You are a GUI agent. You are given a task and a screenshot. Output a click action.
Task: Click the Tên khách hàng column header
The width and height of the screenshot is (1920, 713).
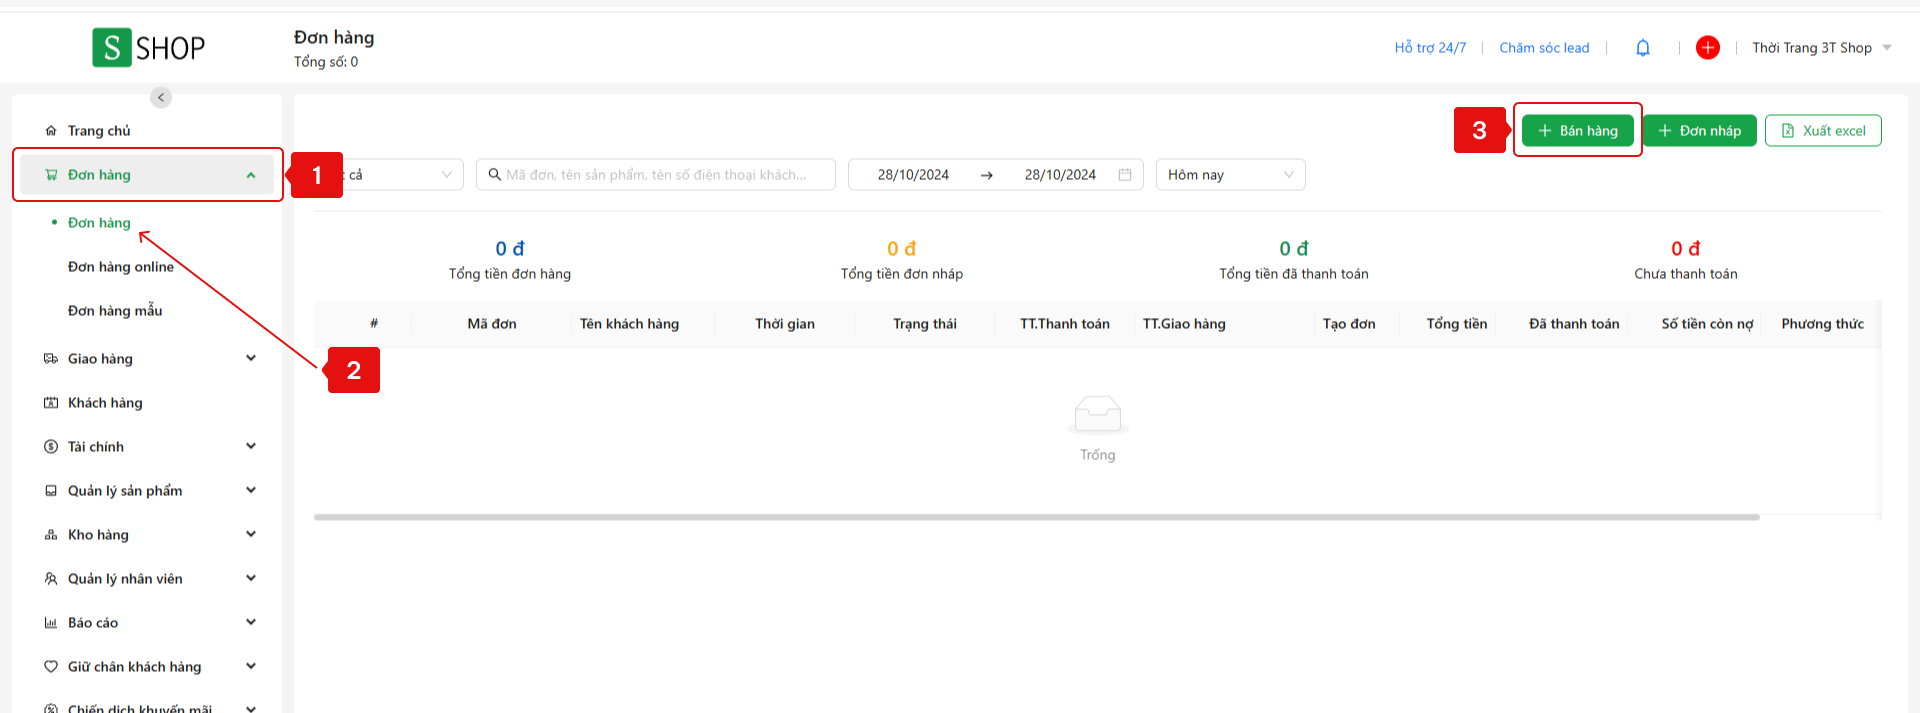tap(629, 324)
